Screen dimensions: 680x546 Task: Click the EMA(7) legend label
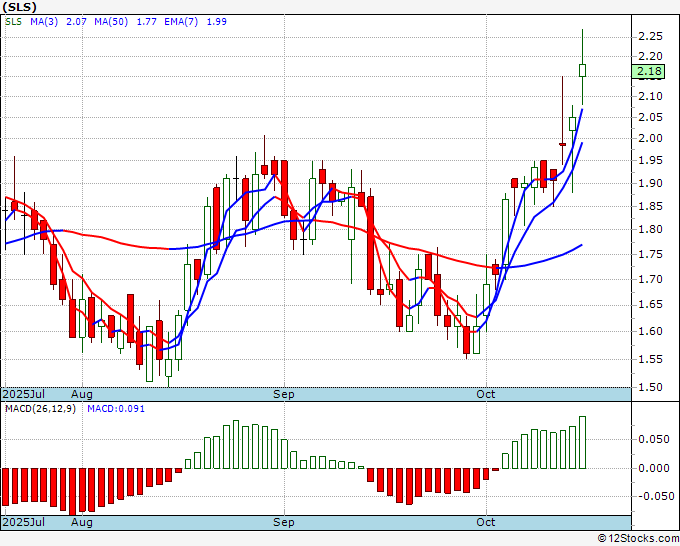(x=181, y=22)
